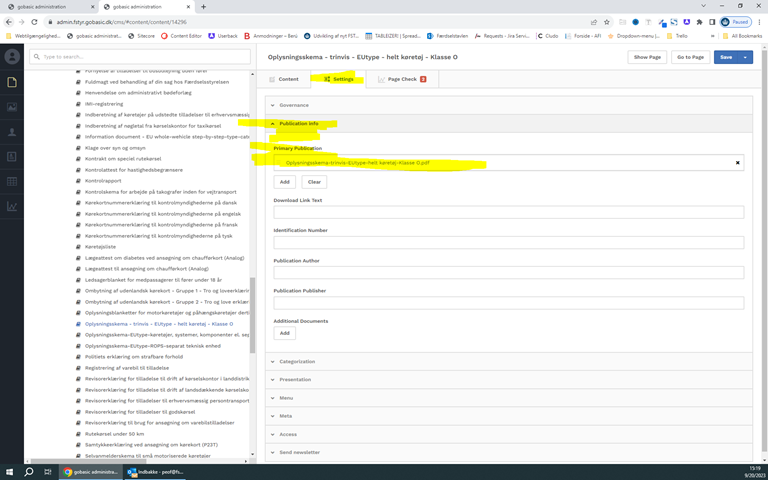Open the Save button dropdown arrow
The image size is (768, 480).
coord(746,57)
